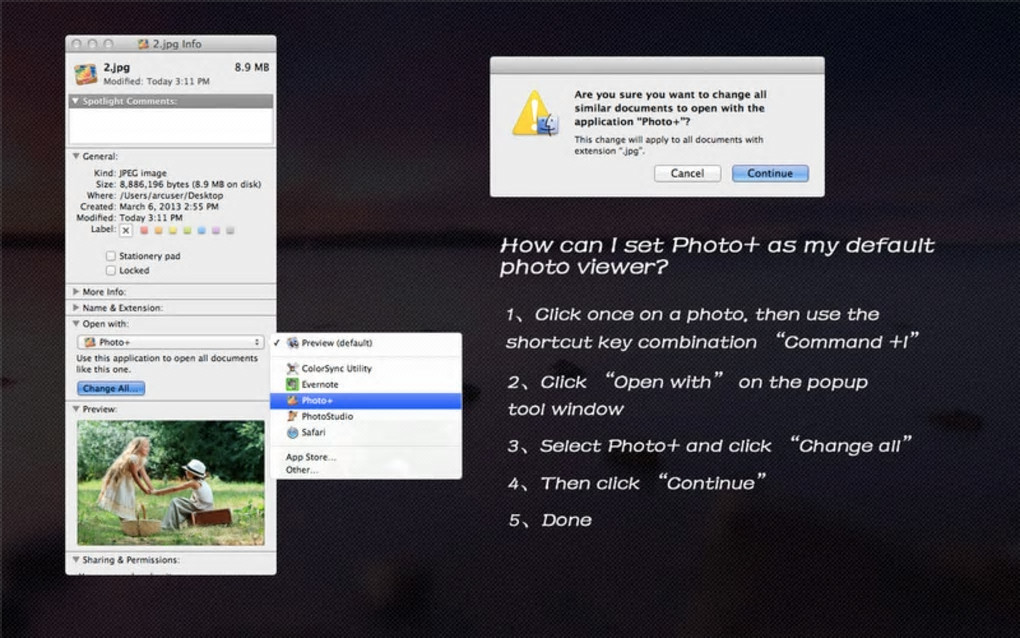1020x638 pixels.
Task: Click the children picnic preview thumbnail
Action: coord(170,483)
